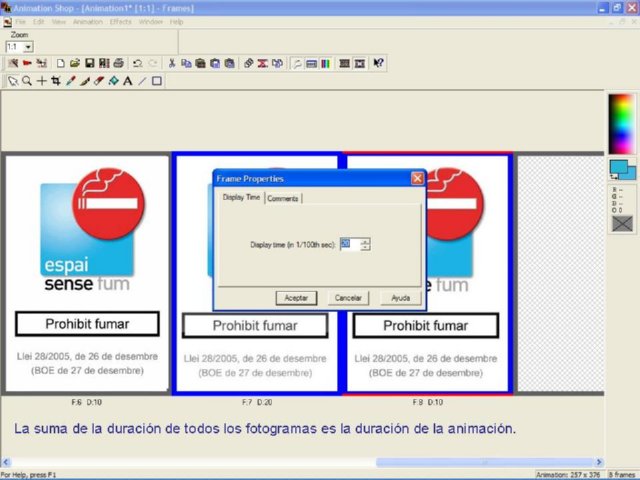Toggle the tool palette visibility icon

tap(297, 63)
